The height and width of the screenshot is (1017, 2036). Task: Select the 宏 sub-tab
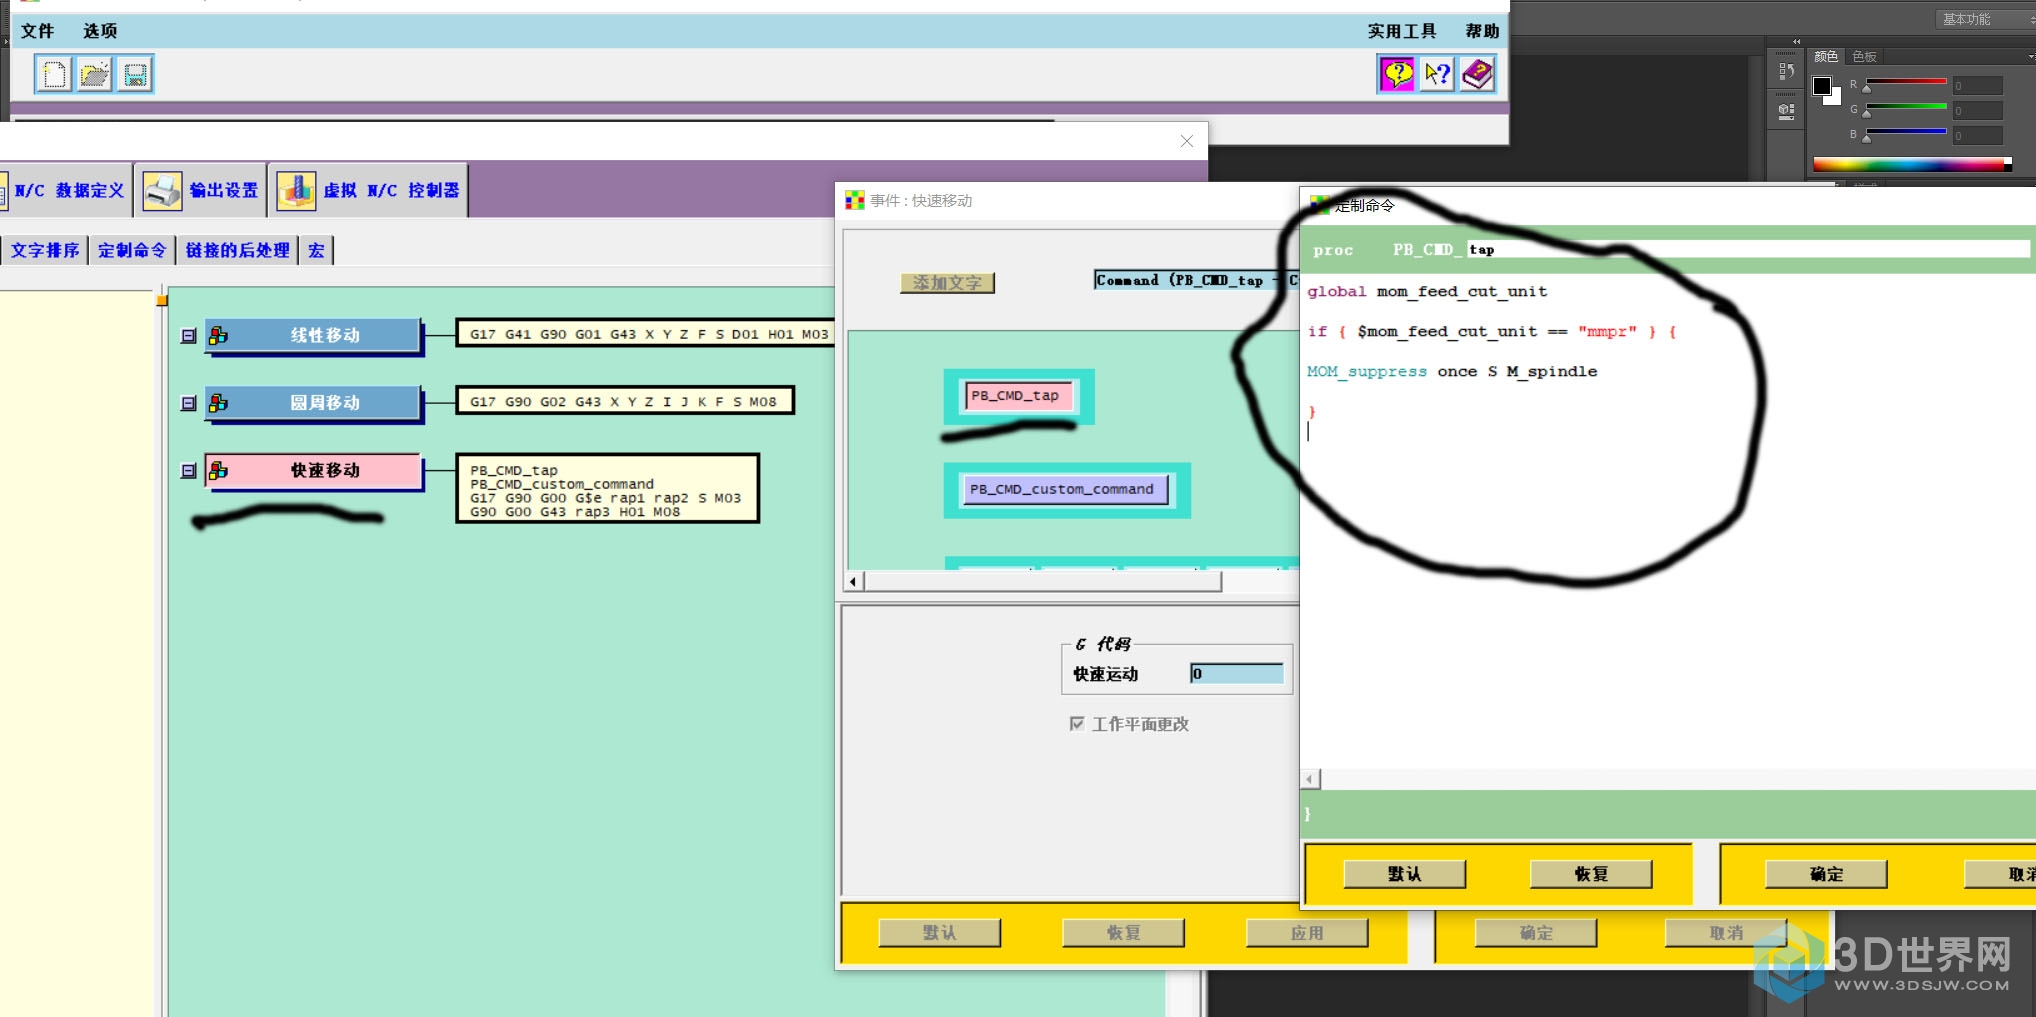tap(316, 250)
